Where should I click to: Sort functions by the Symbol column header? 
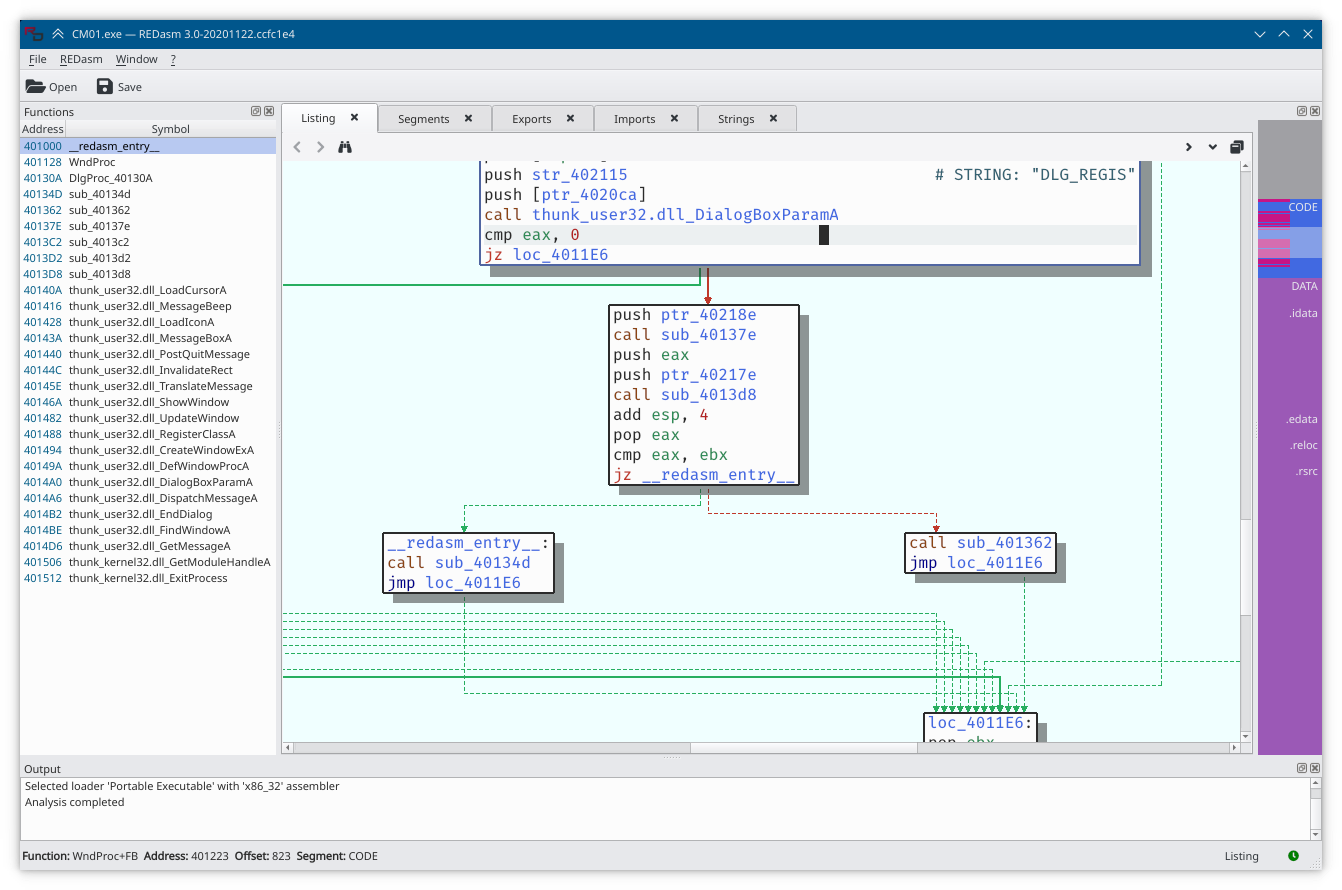point(170,129)
